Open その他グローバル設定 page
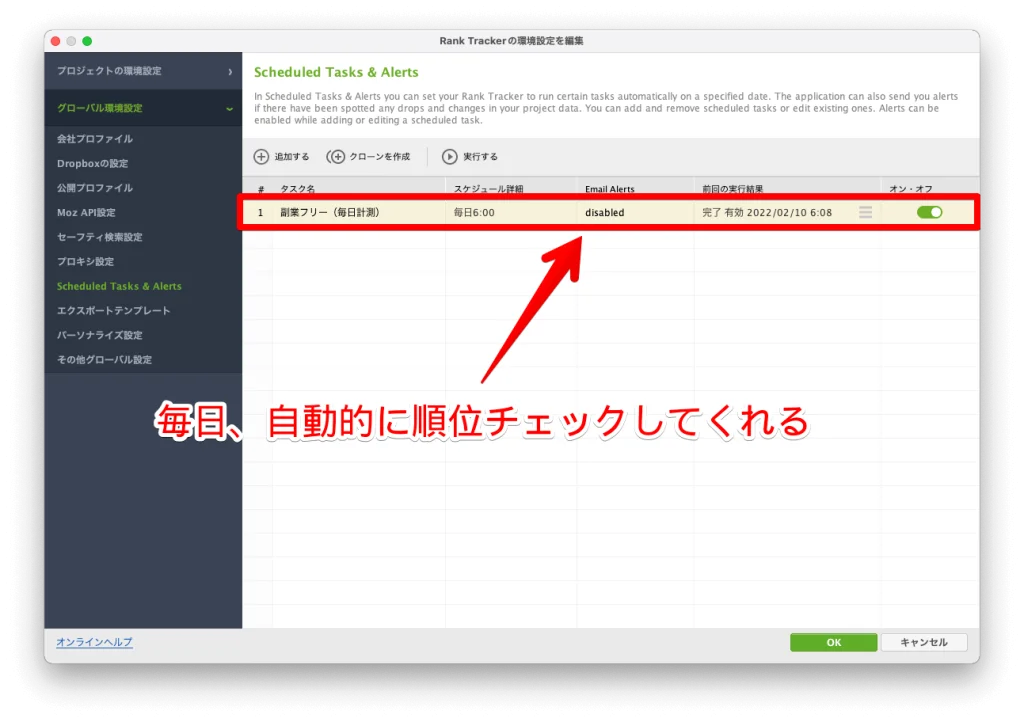 click(x=104, y=360)
